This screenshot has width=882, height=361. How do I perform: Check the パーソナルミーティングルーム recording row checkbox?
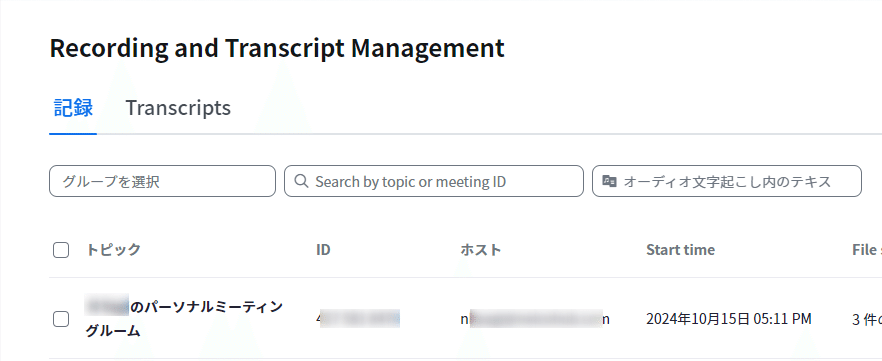click(61, 319)
